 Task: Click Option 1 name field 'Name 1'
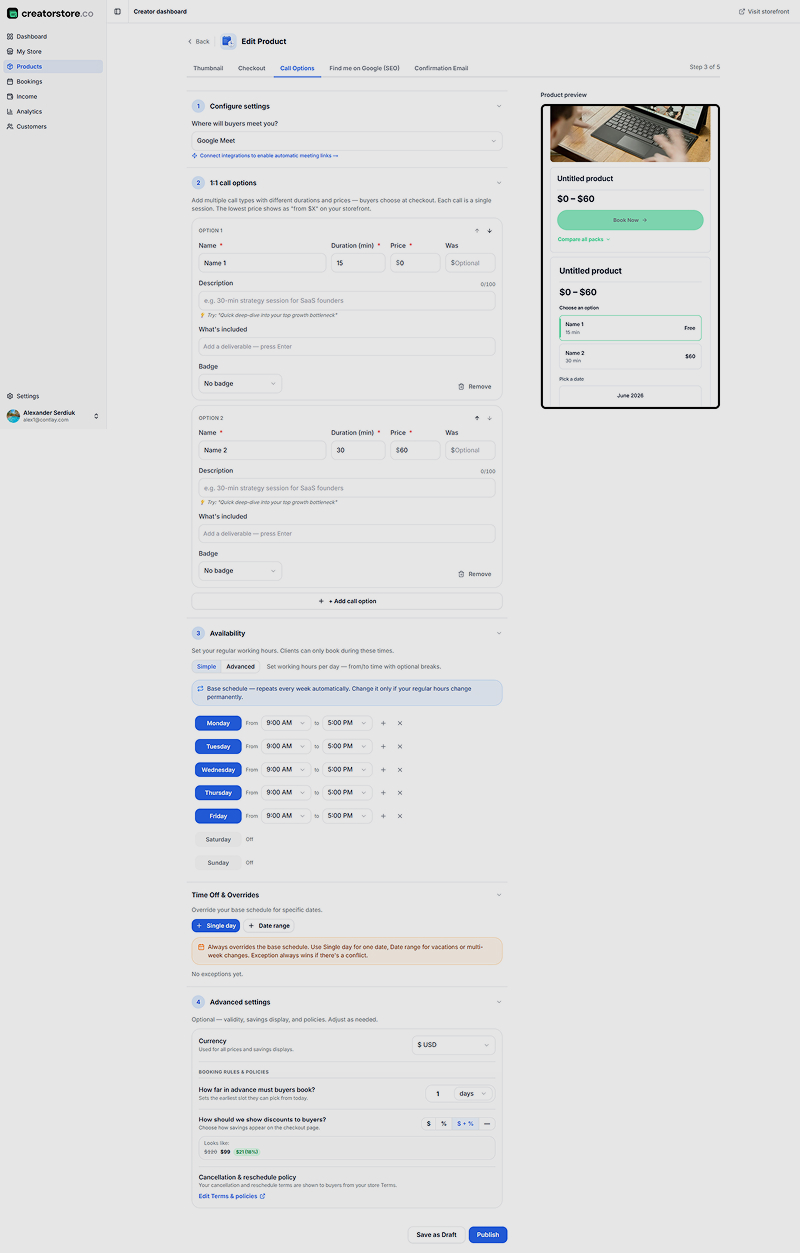[x=262, y=263]
